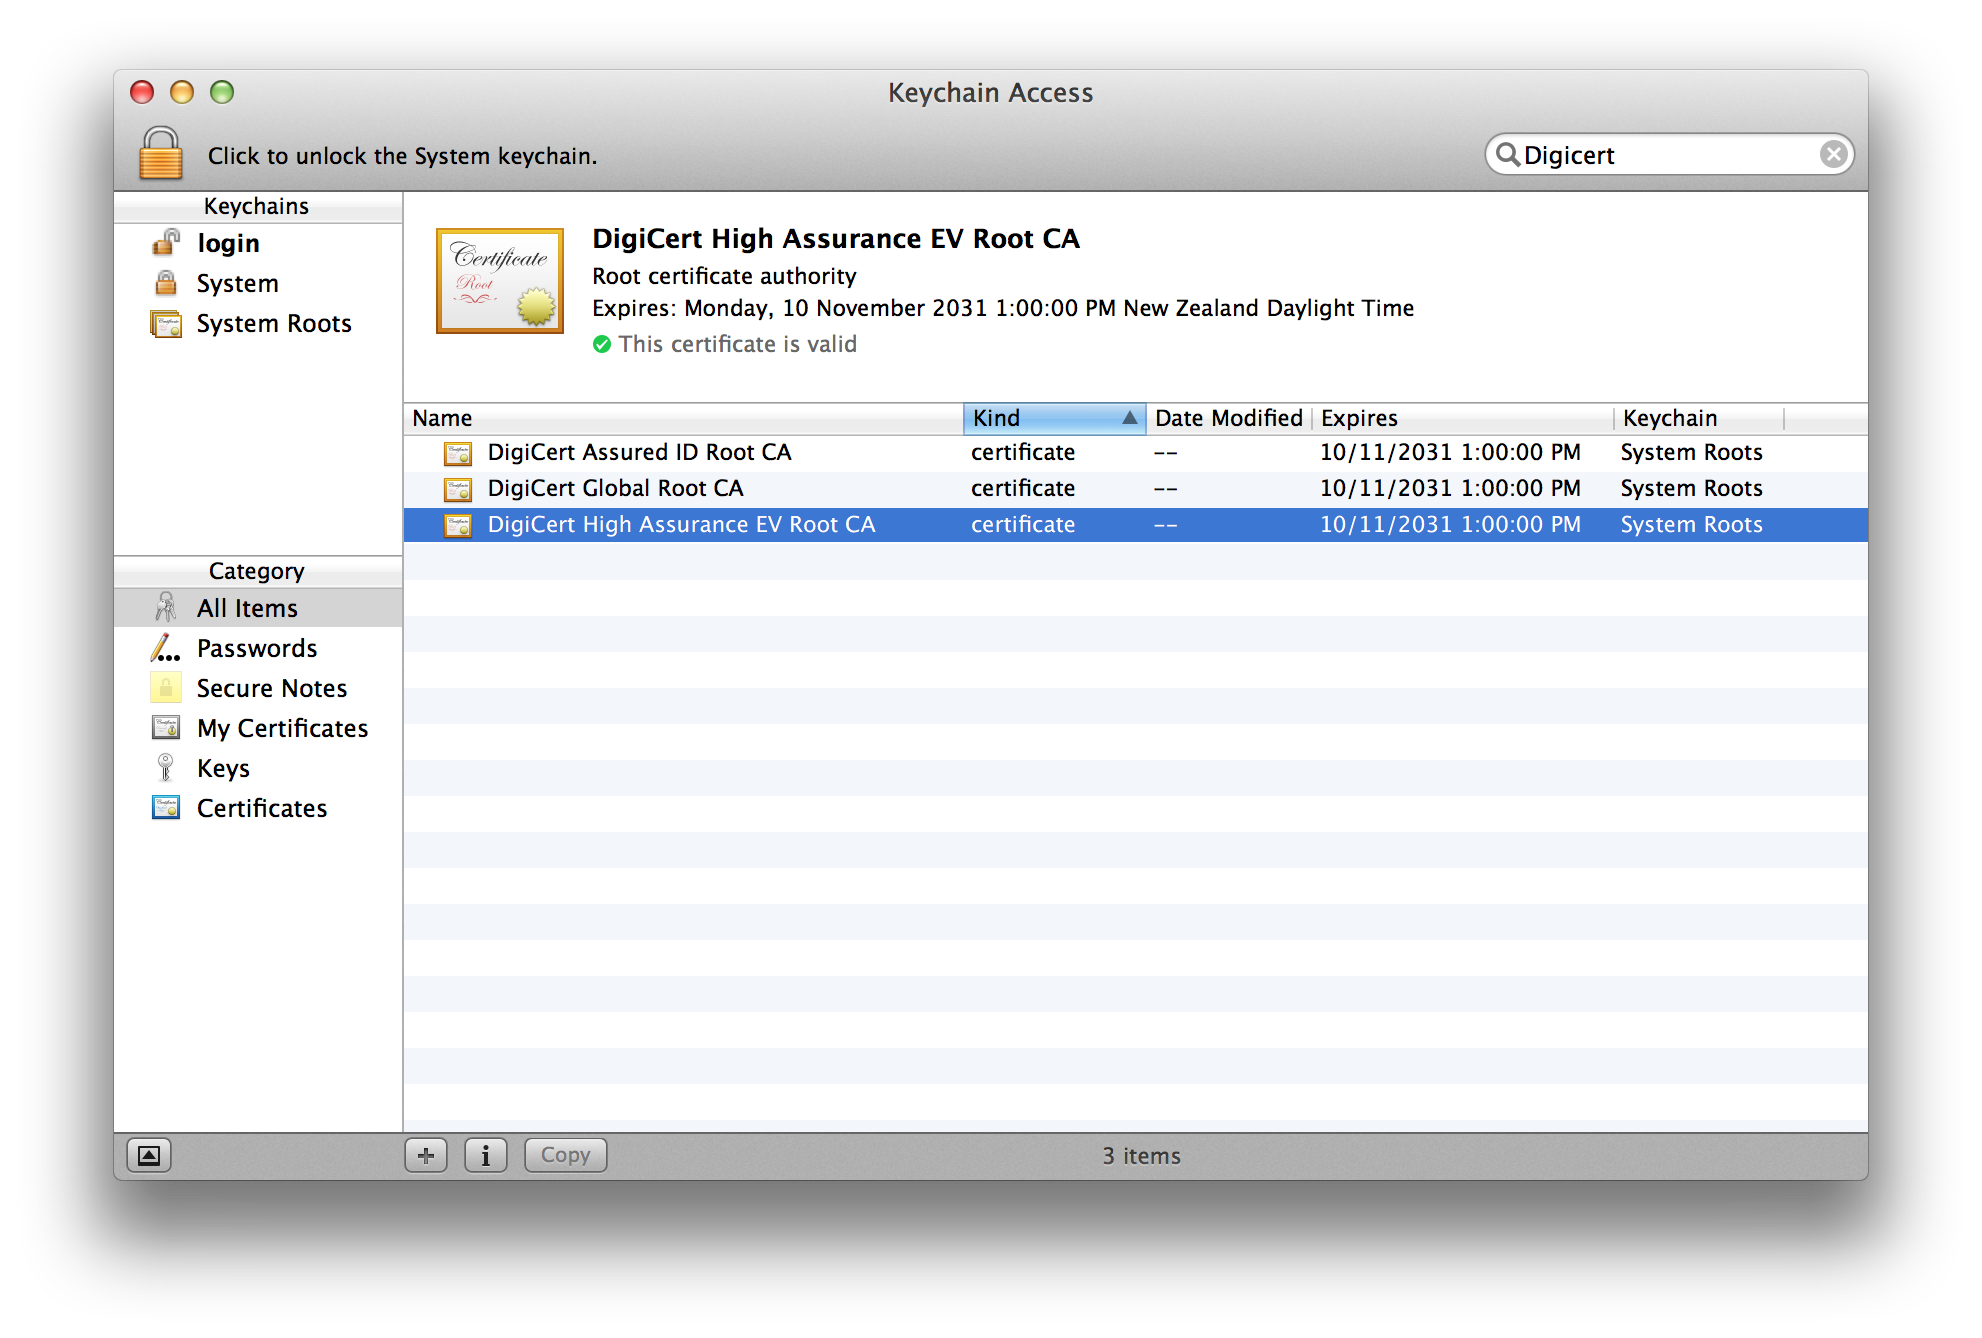Click the search magnifier icon
The image size is (1982, 1338).
[1507, 154]
